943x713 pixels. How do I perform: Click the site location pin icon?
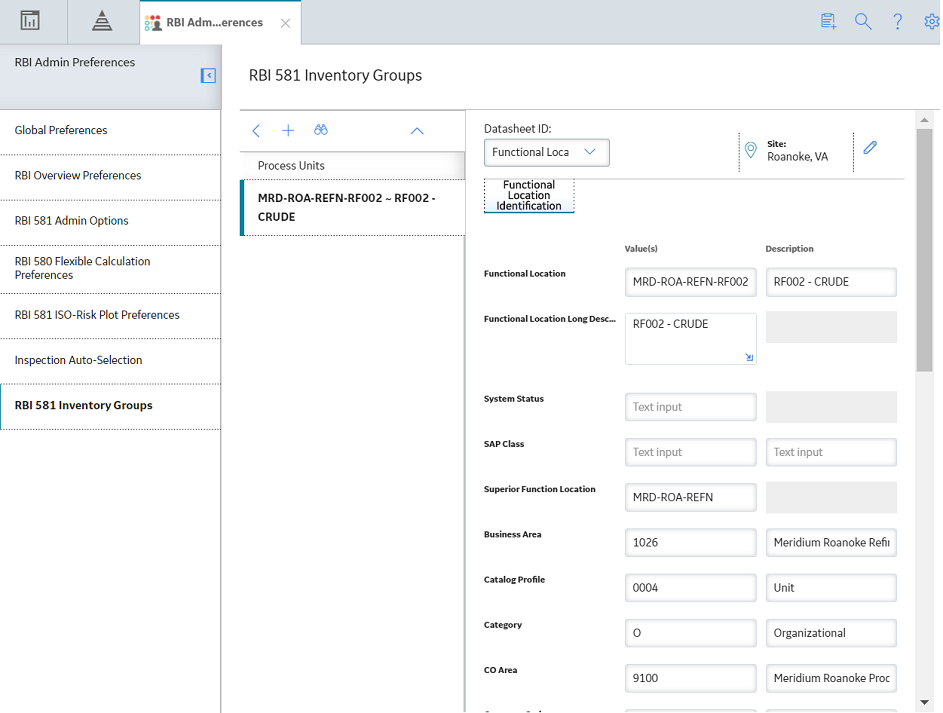(x=751, y=150)
